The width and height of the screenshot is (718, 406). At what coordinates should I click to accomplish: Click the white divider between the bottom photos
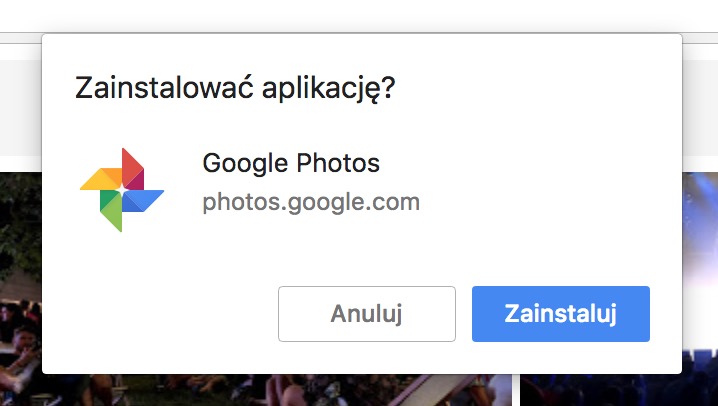516,390
